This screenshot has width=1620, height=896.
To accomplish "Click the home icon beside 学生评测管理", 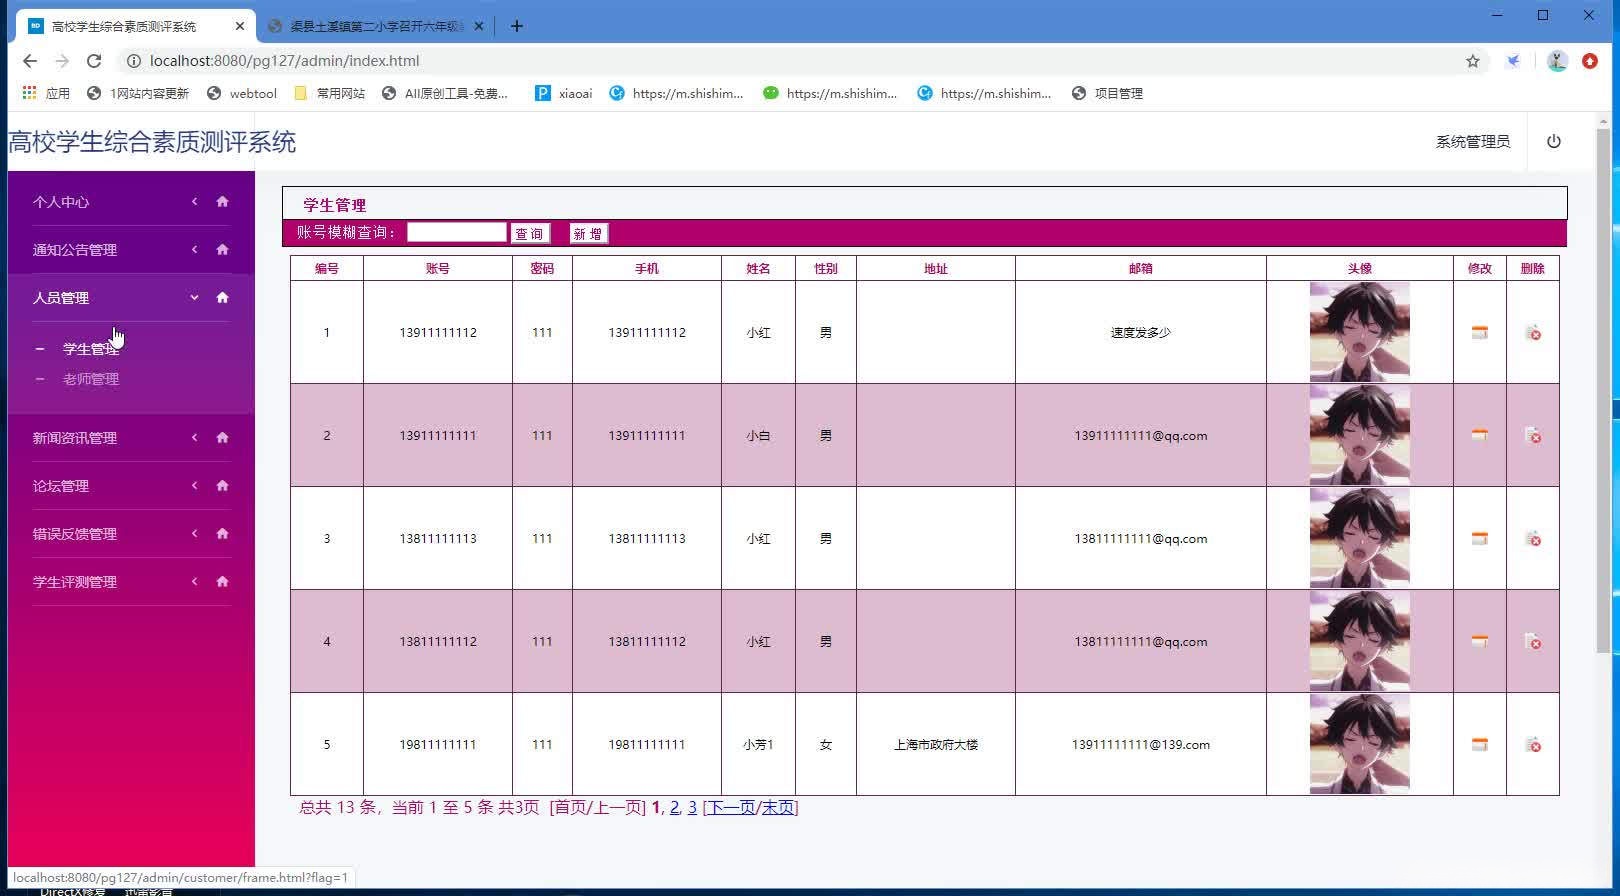I will [x=222, y=582].
